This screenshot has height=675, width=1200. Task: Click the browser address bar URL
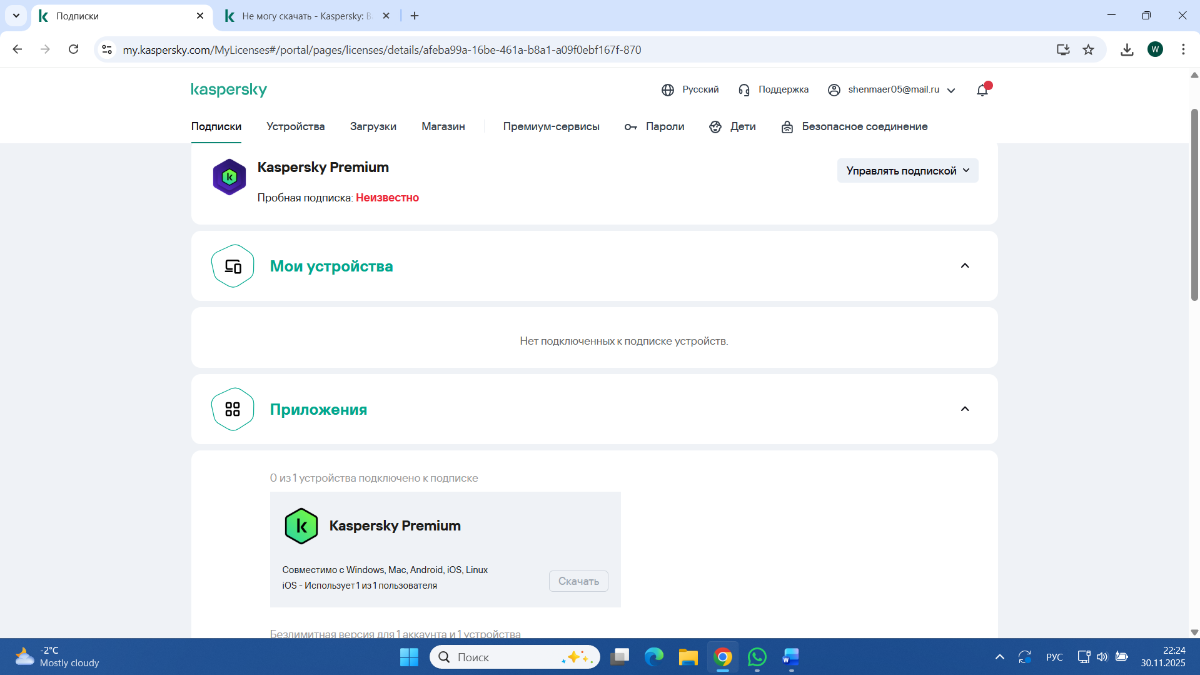click(381, 49)
